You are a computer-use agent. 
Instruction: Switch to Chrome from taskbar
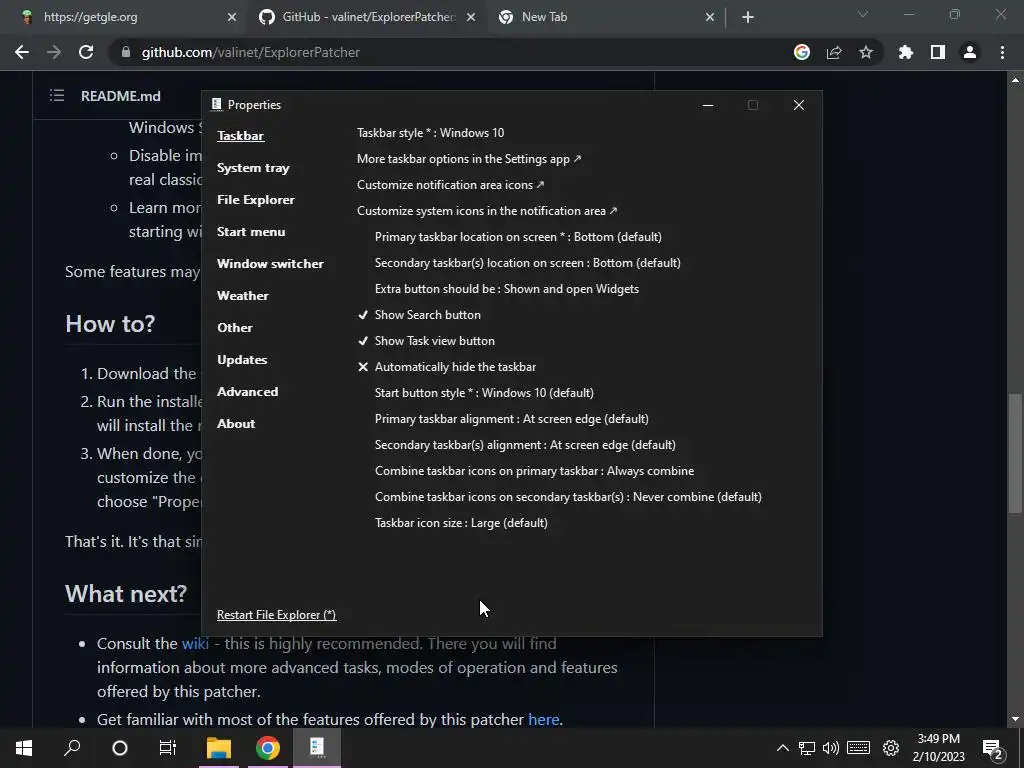(x=268, y=748)
